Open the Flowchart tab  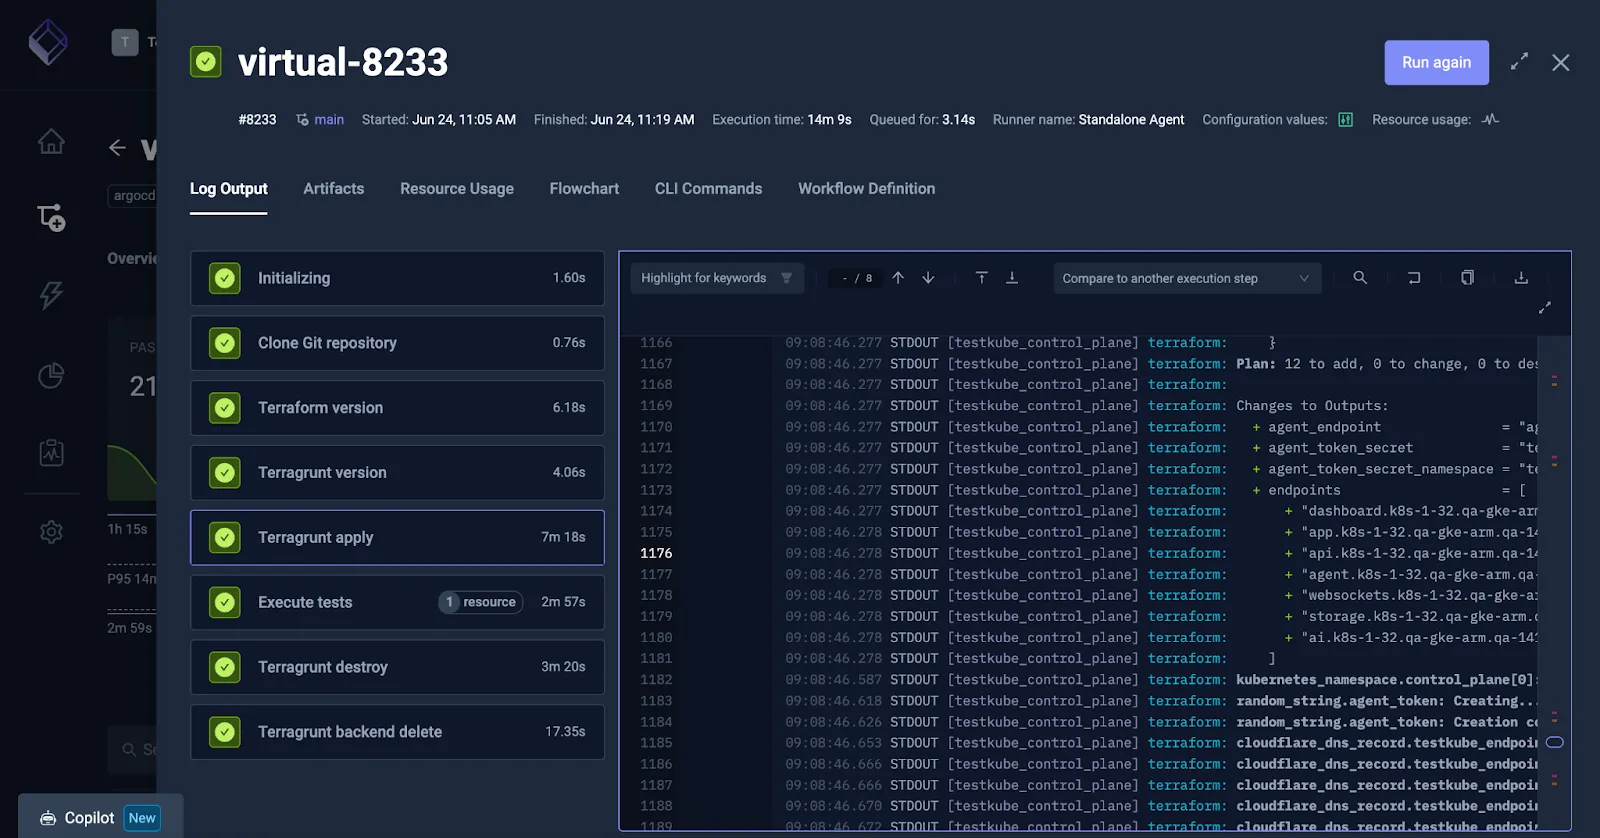pos(584,188)
